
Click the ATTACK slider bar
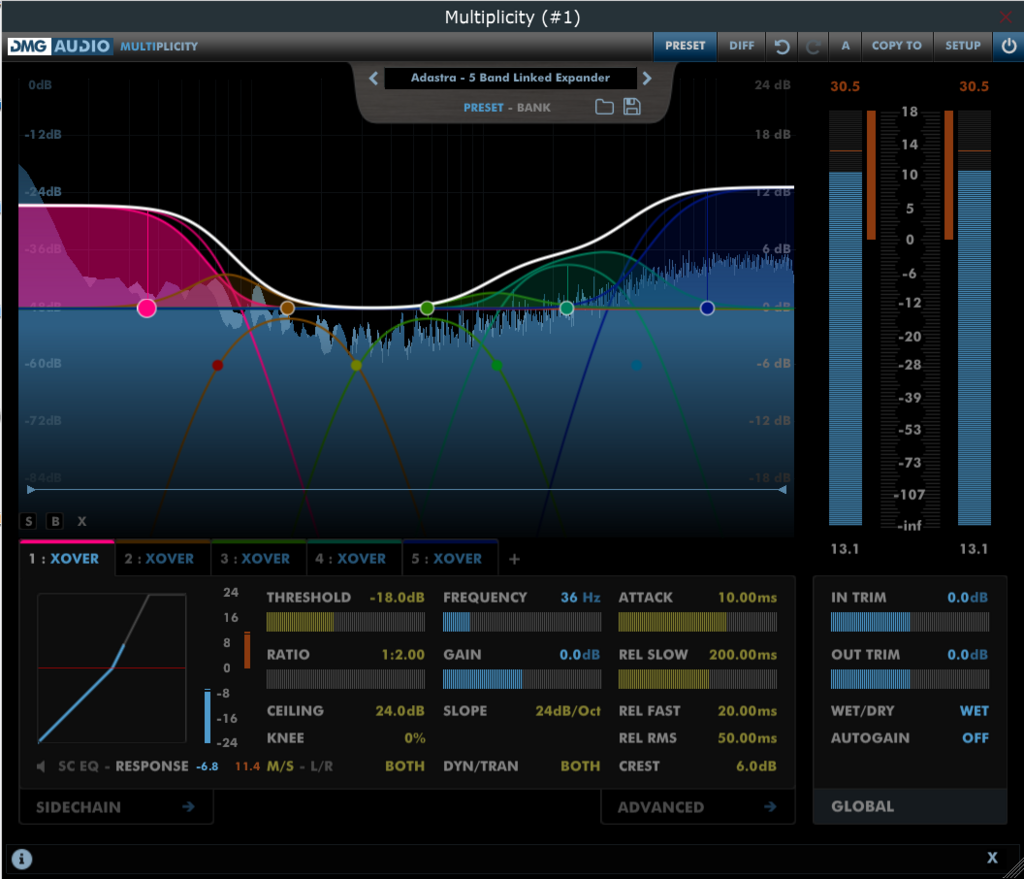tap(697, 622)
